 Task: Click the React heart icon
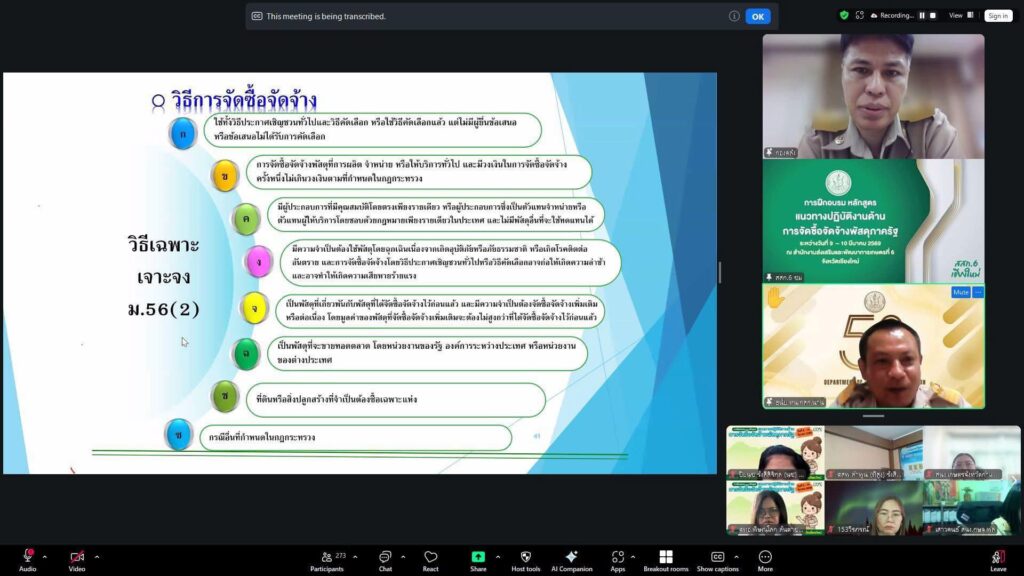coord(431,557)
